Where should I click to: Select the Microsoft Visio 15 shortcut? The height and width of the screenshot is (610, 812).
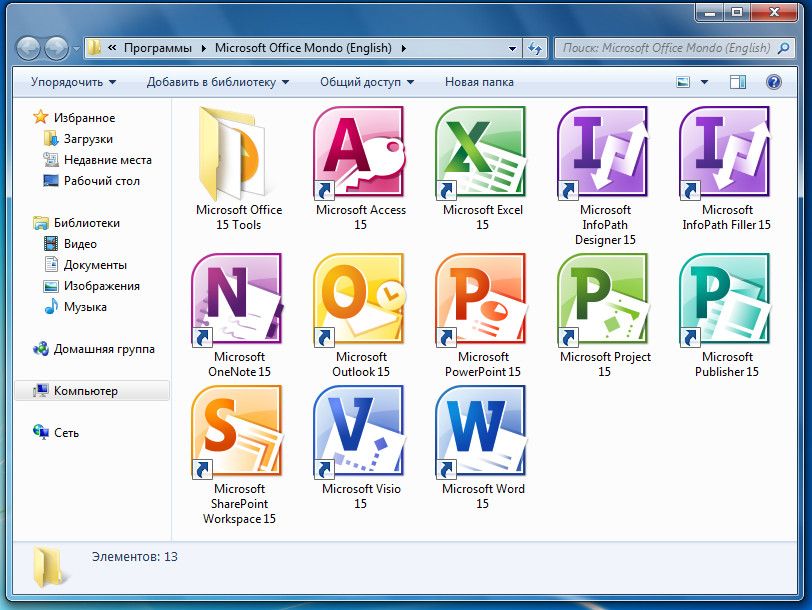tap(360, 432)
